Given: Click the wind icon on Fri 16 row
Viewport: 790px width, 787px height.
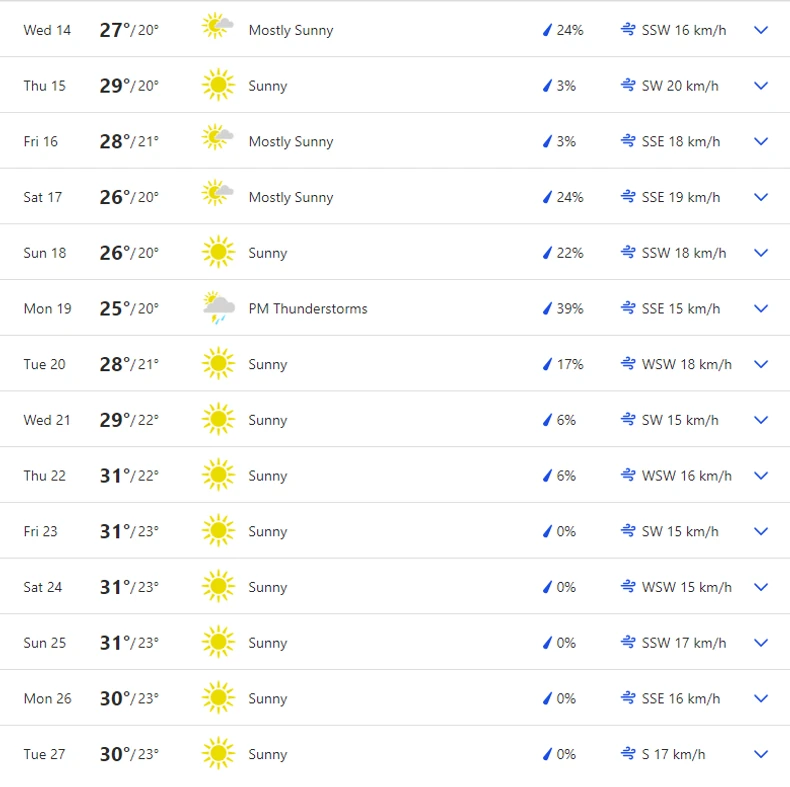Looking at the screenshot, I should pyautogui.click(x=628, y=141).
